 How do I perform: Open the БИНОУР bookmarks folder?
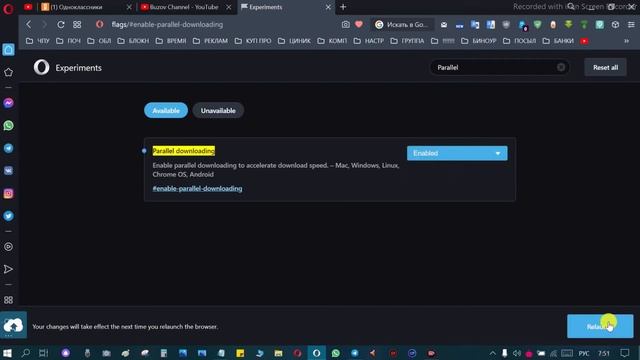[x=479, y=41]
